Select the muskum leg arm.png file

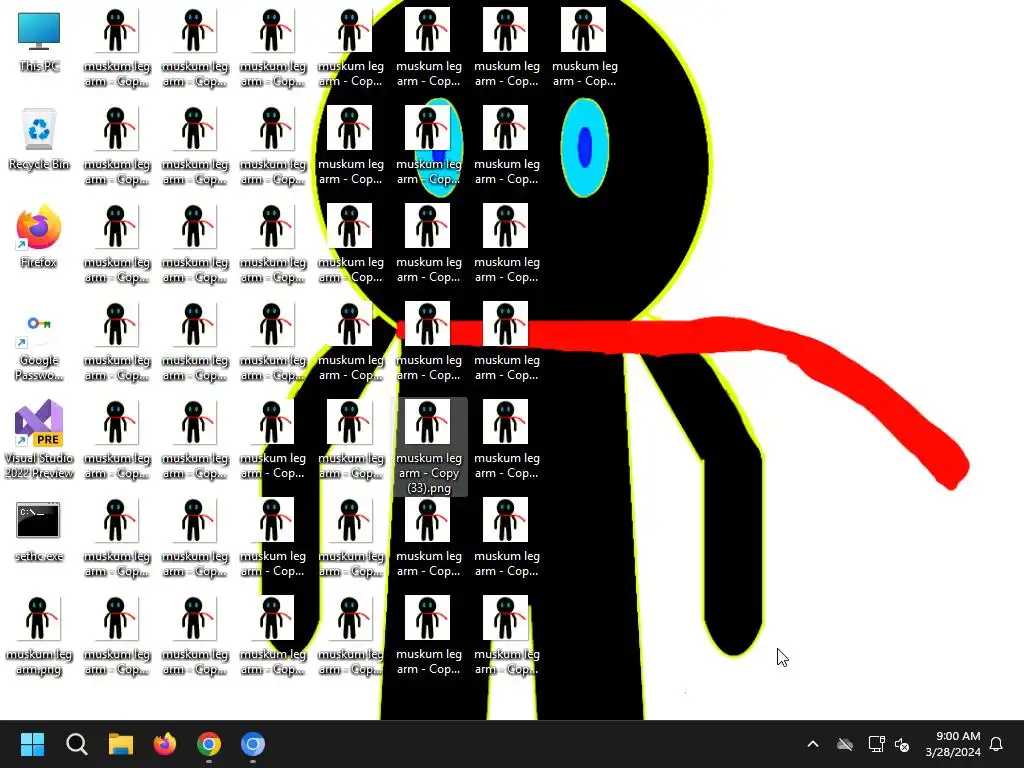(39, 637)
